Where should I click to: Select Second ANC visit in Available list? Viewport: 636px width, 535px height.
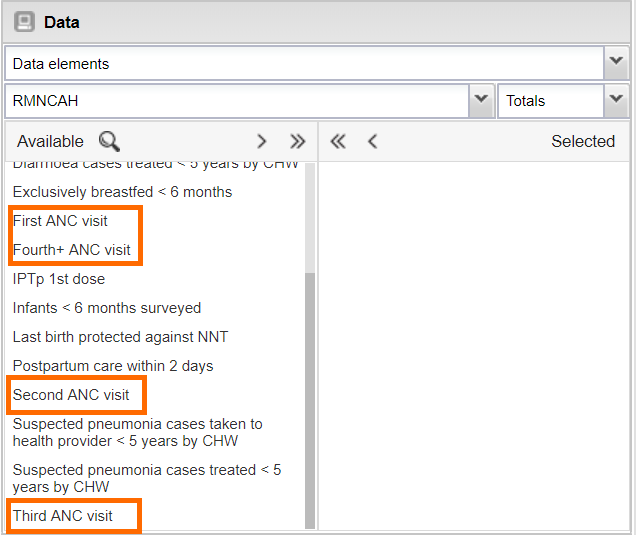(x=71, y=395)
